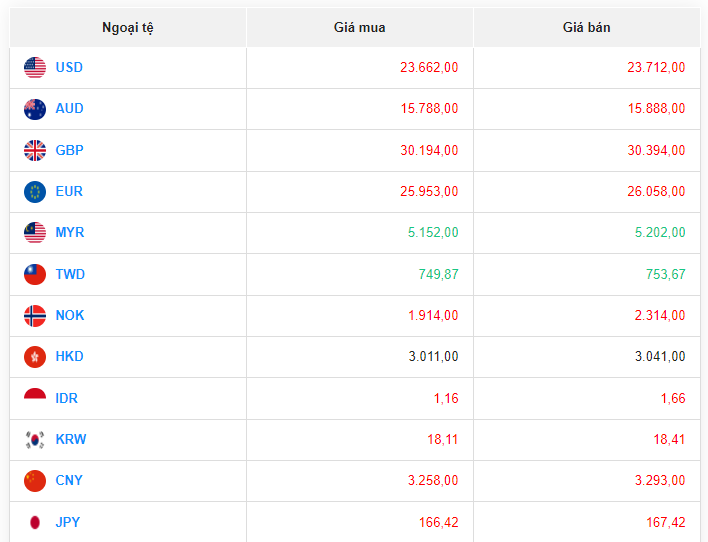The width and height of the screenshot is (708, 542).
Task: Open the IDR currency link
Action: tap(66, 398)
